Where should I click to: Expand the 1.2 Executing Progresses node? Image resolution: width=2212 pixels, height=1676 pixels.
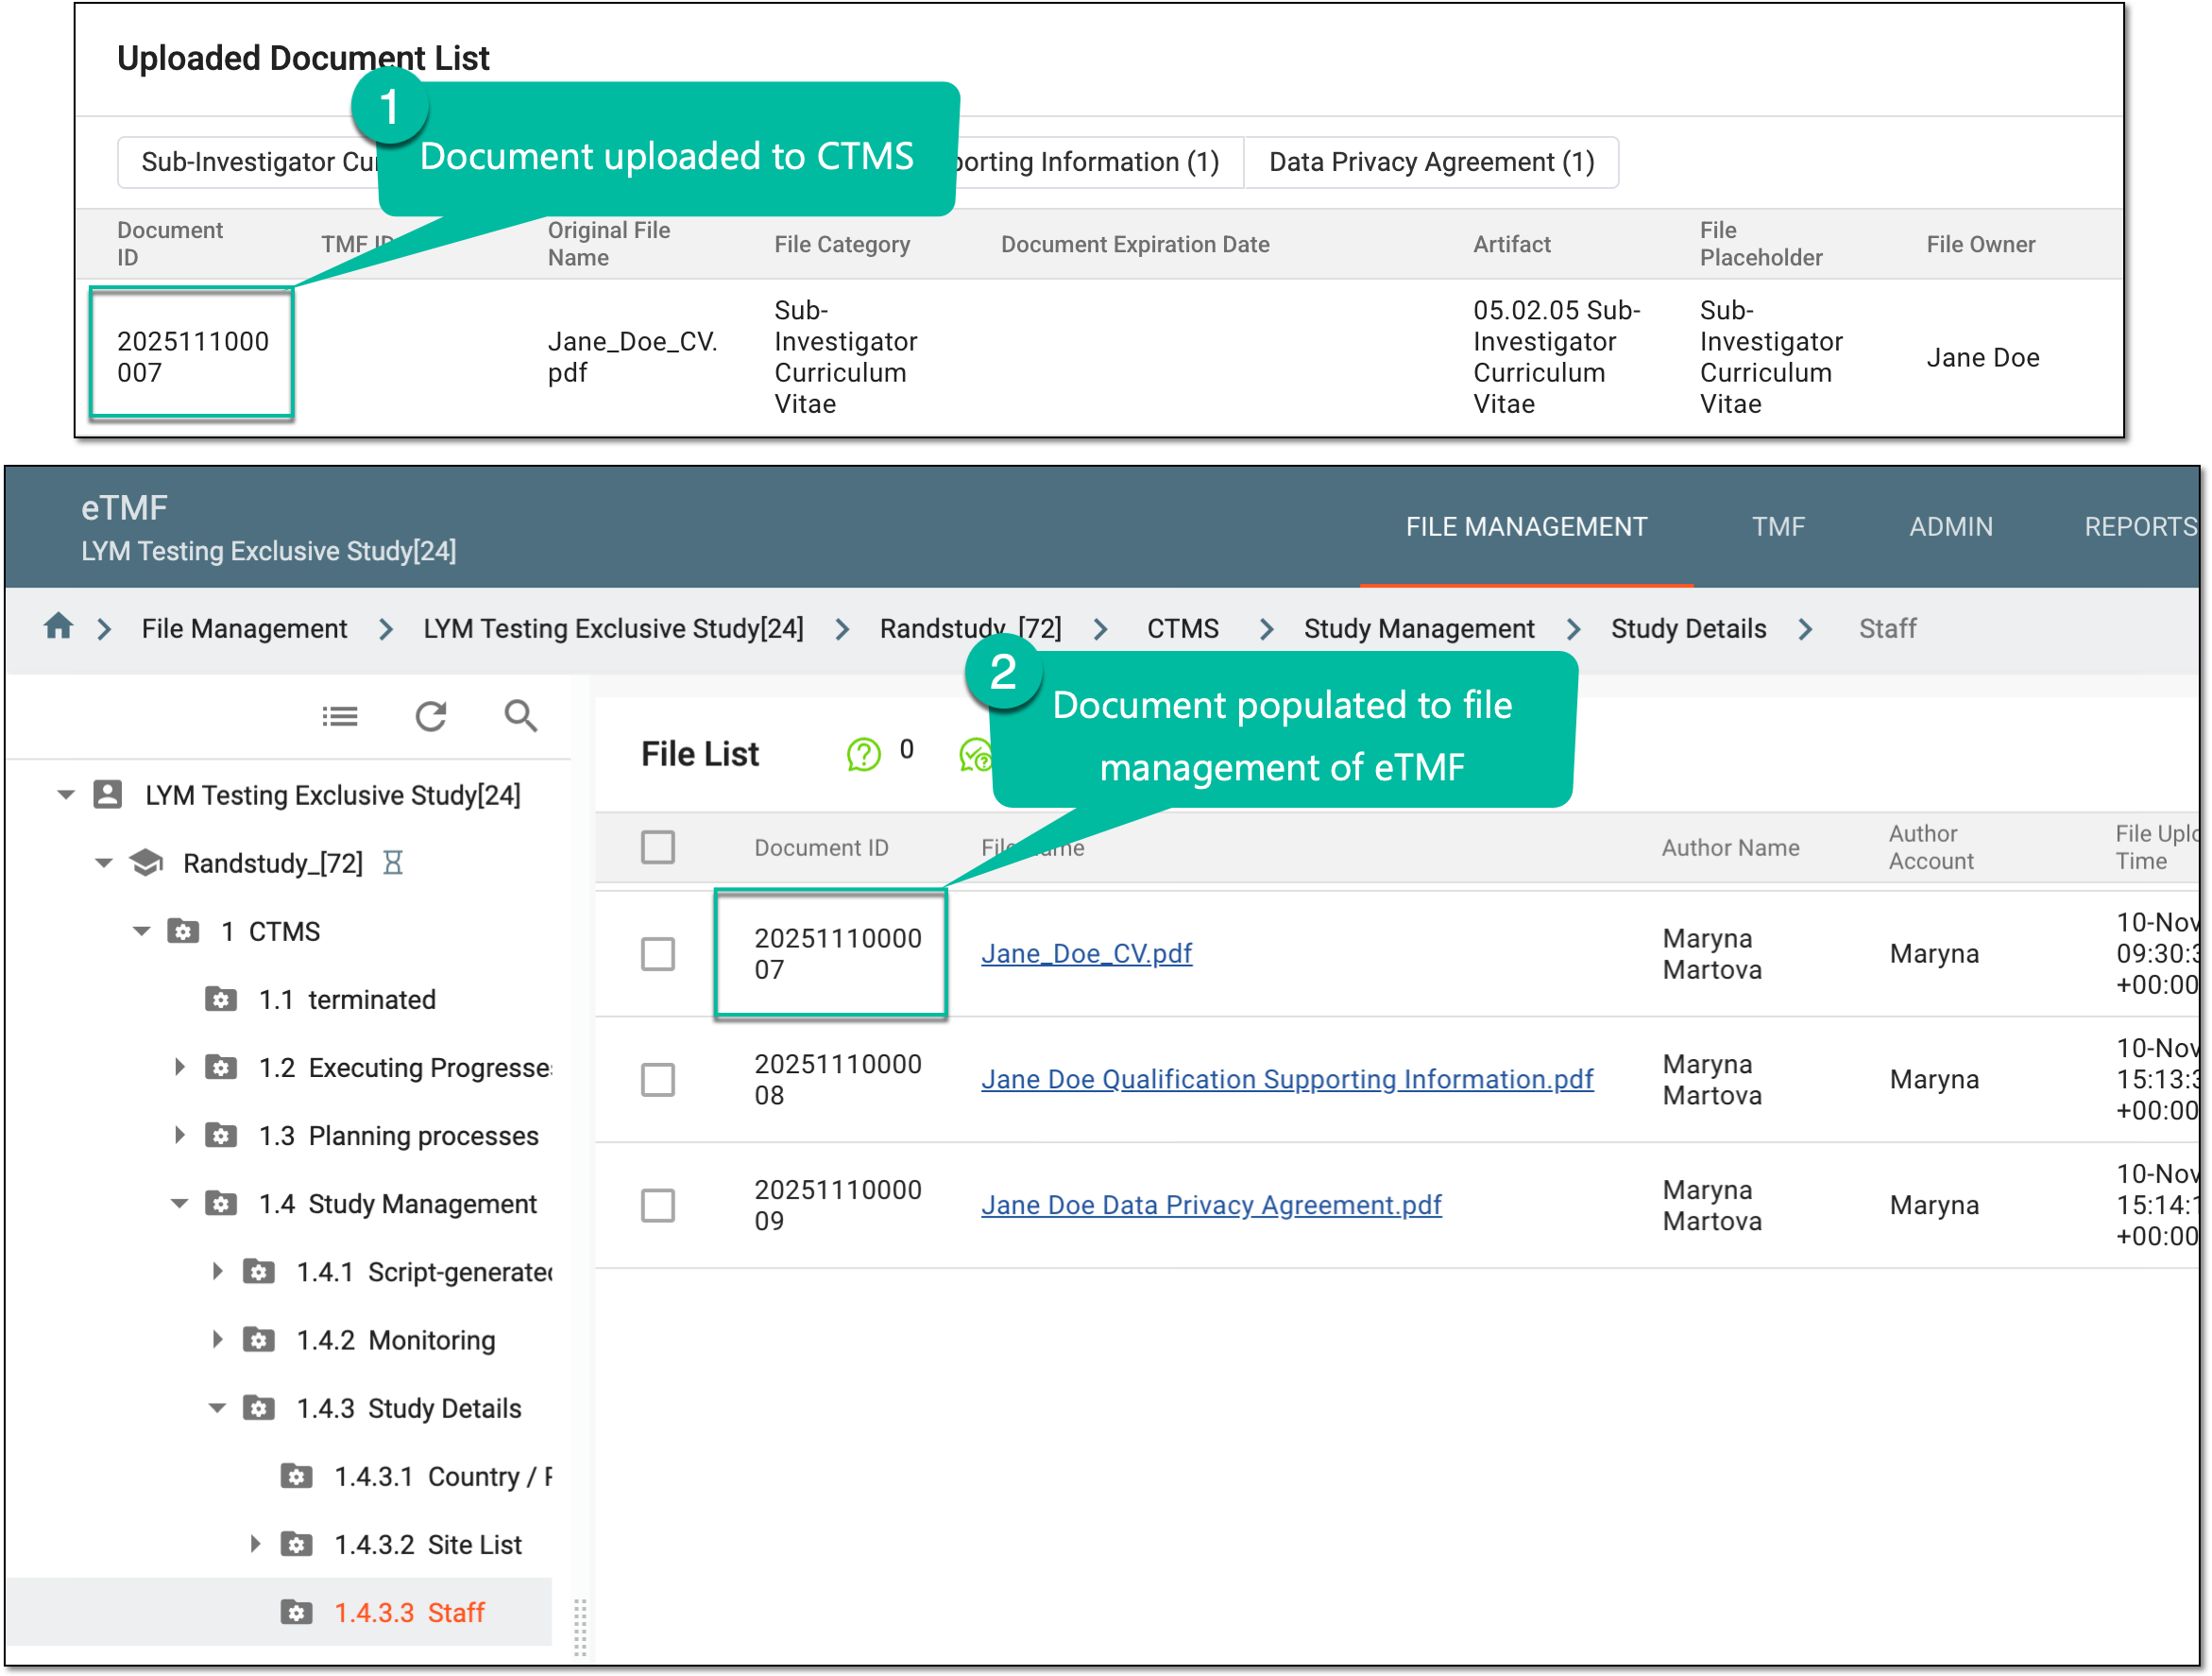coord(180,1067)
